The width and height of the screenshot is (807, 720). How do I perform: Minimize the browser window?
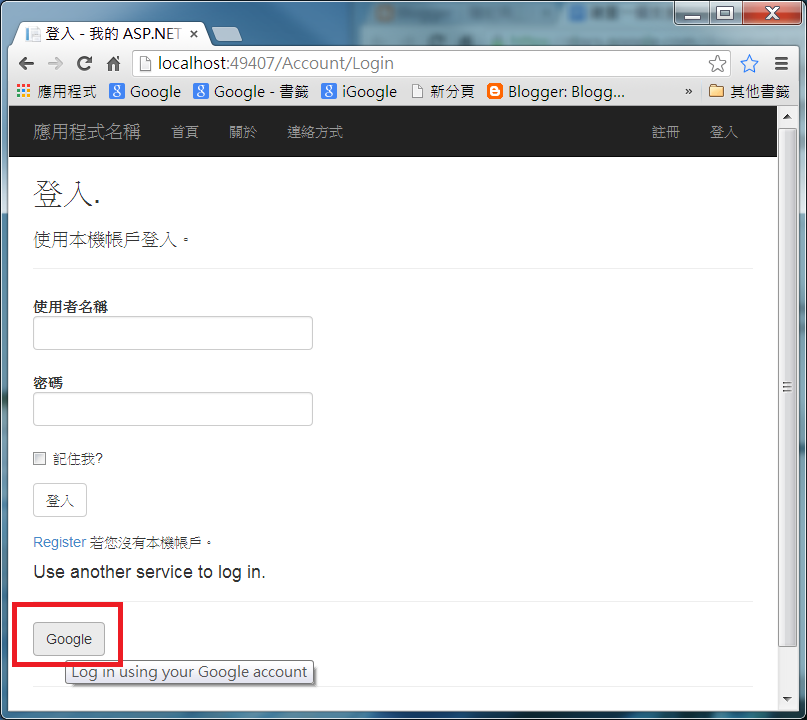pos(692,14)
